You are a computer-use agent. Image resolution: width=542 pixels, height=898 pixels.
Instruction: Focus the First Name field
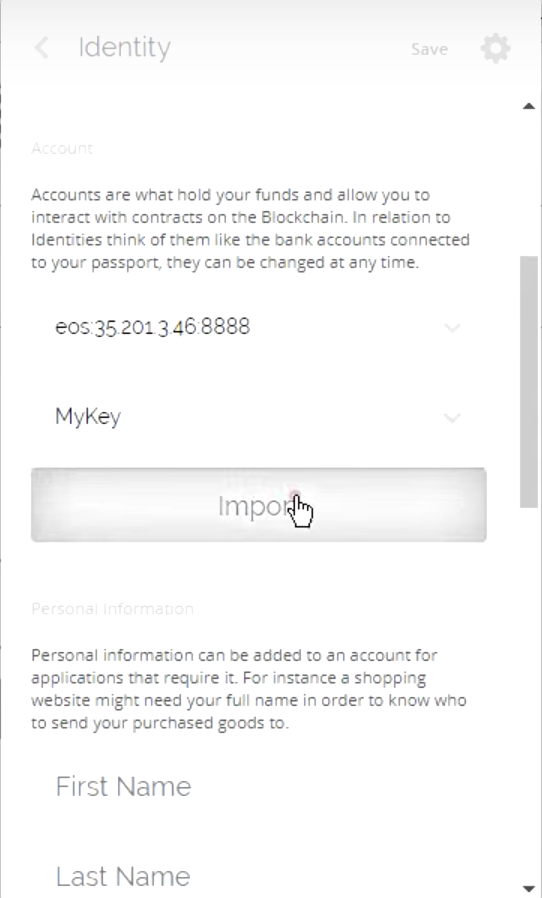(258, 786)
